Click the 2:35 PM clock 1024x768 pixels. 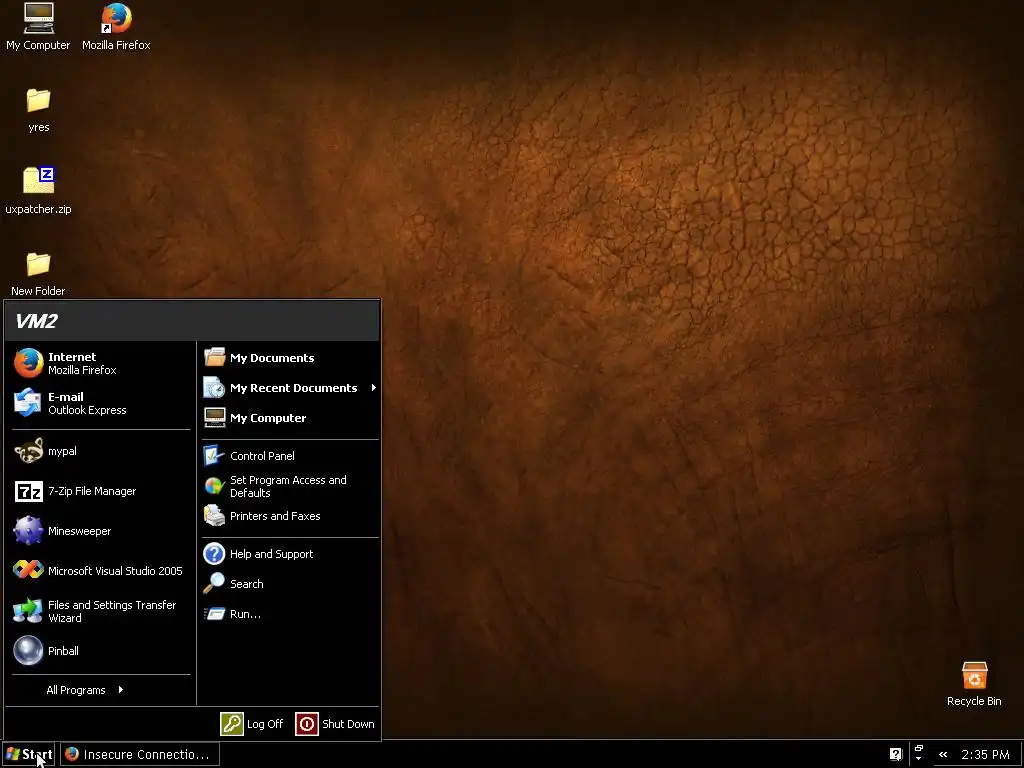(x=985, y=754)
